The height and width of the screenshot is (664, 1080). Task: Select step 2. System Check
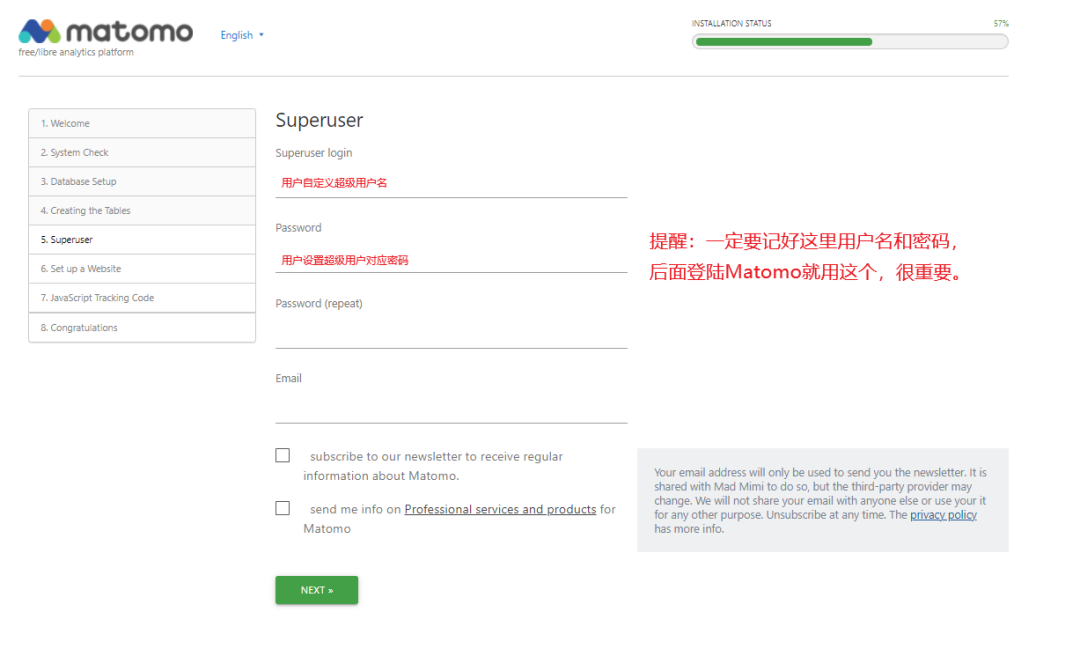(142, 152)
